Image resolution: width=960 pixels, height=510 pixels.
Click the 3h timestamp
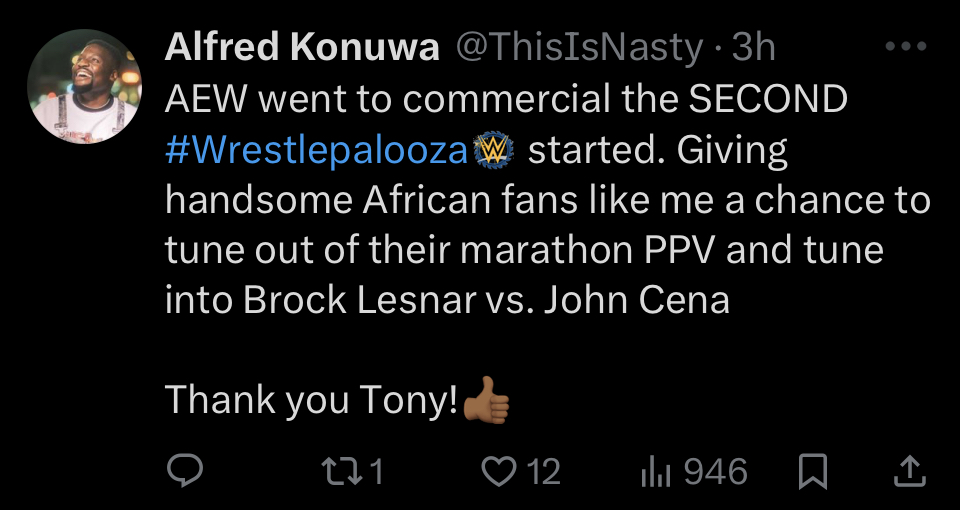pos(753,47)
